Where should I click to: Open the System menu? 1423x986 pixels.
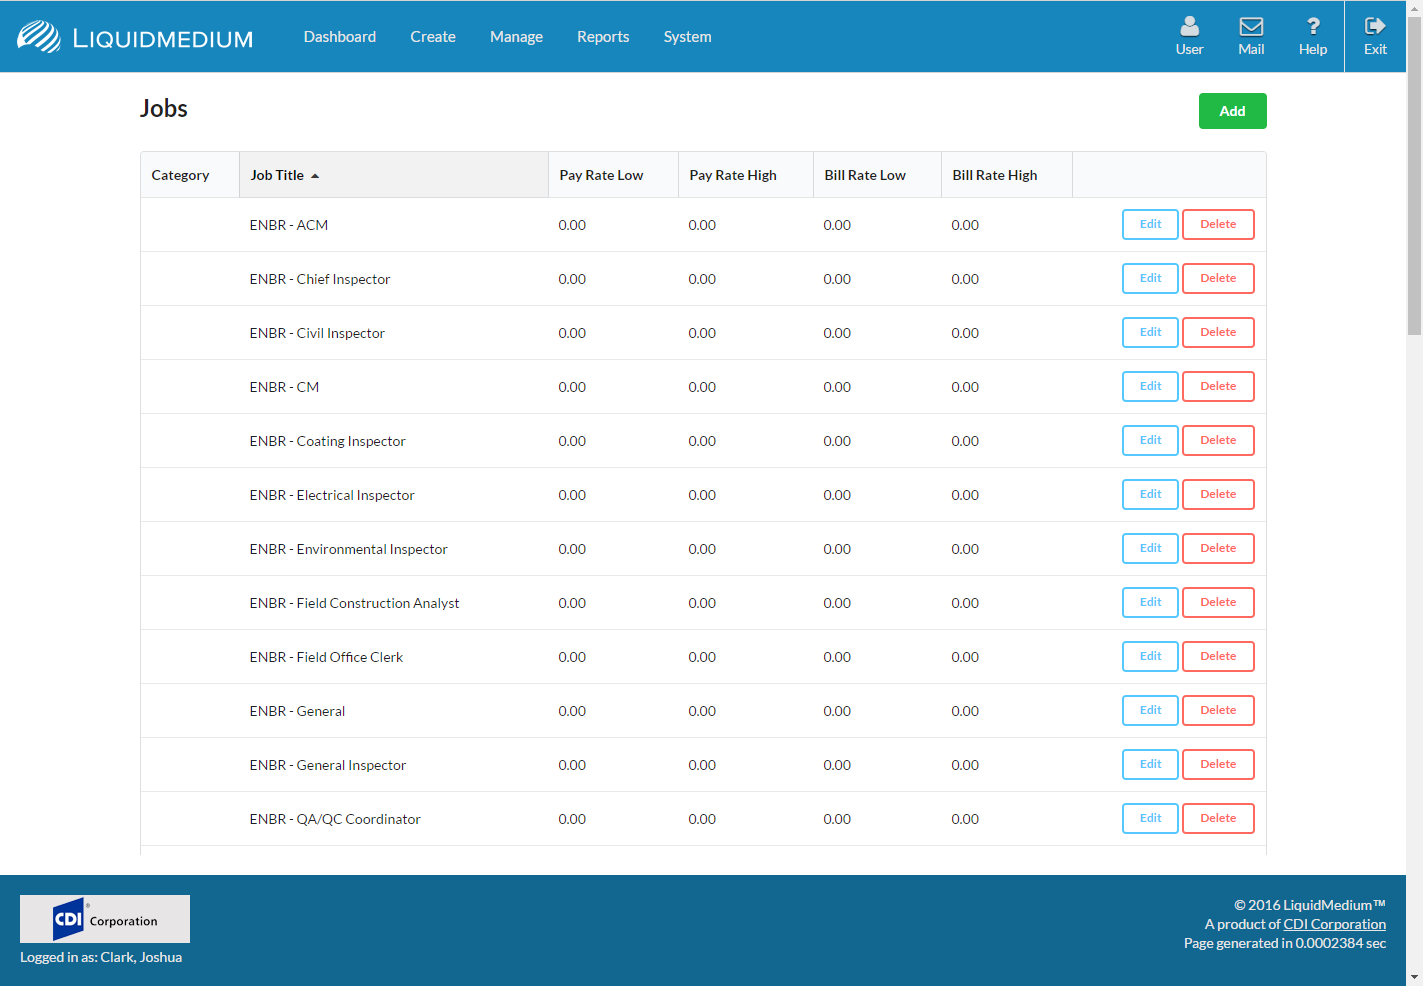pos(687,37)
